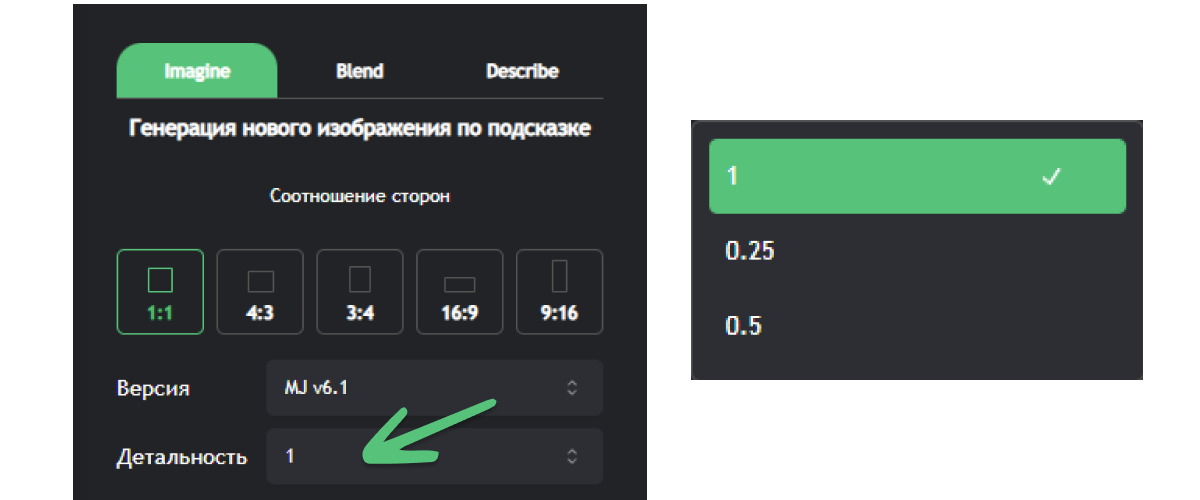This screenshot has width=1200, height=500.
Task: Click the up-down chevron in Версия field
Action: (x=572, y=387)
